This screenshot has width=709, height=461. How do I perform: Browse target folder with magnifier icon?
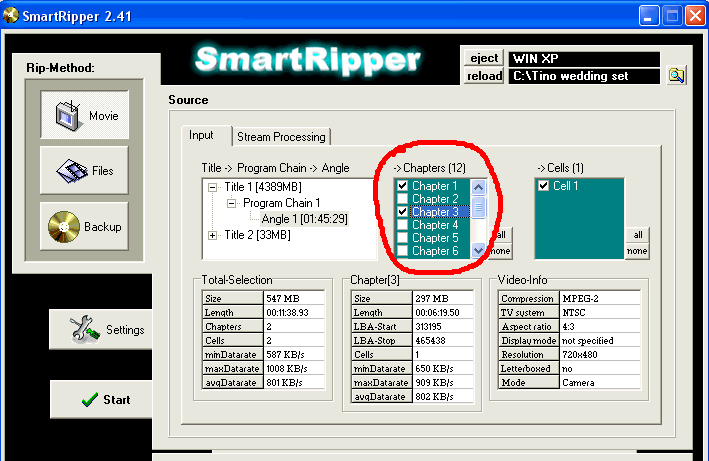click(676, 75)
